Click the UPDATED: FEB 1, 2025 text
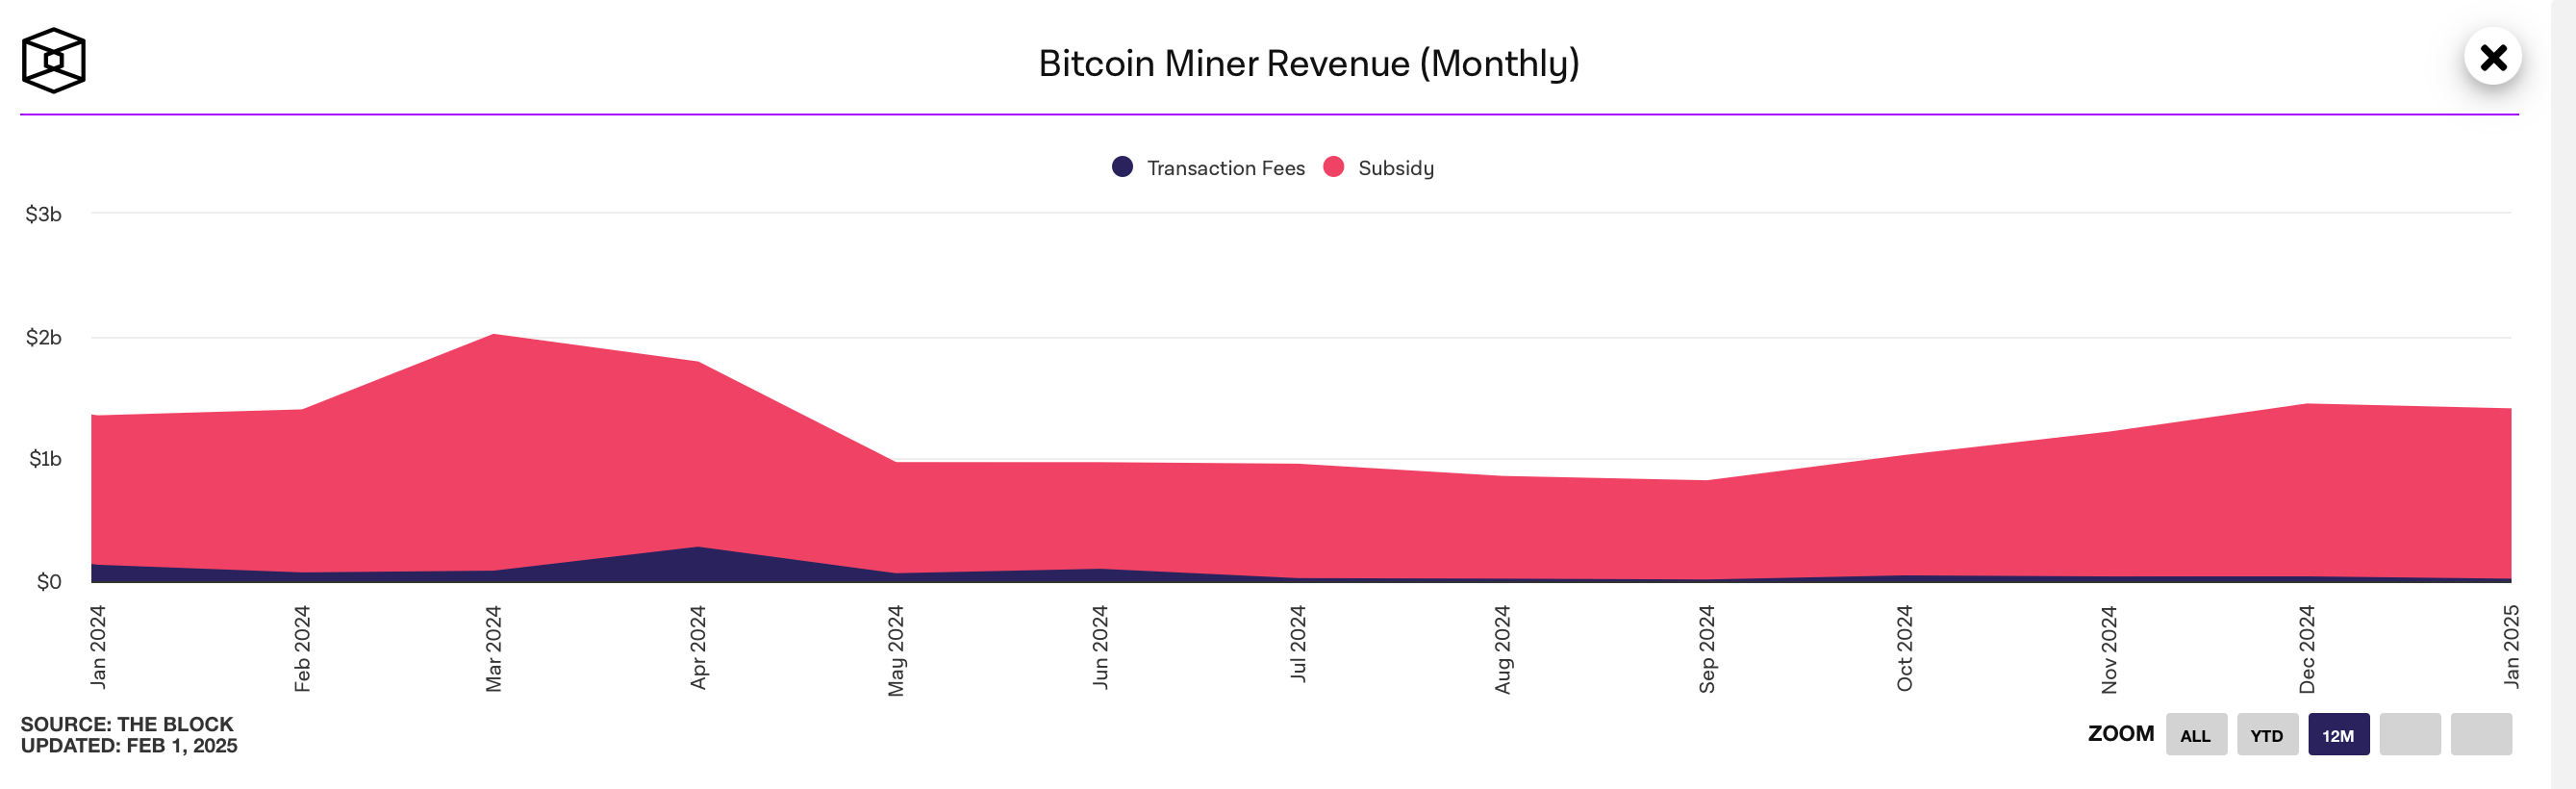The width and height of the screenshot is (2576, 789). click(128, 745)
